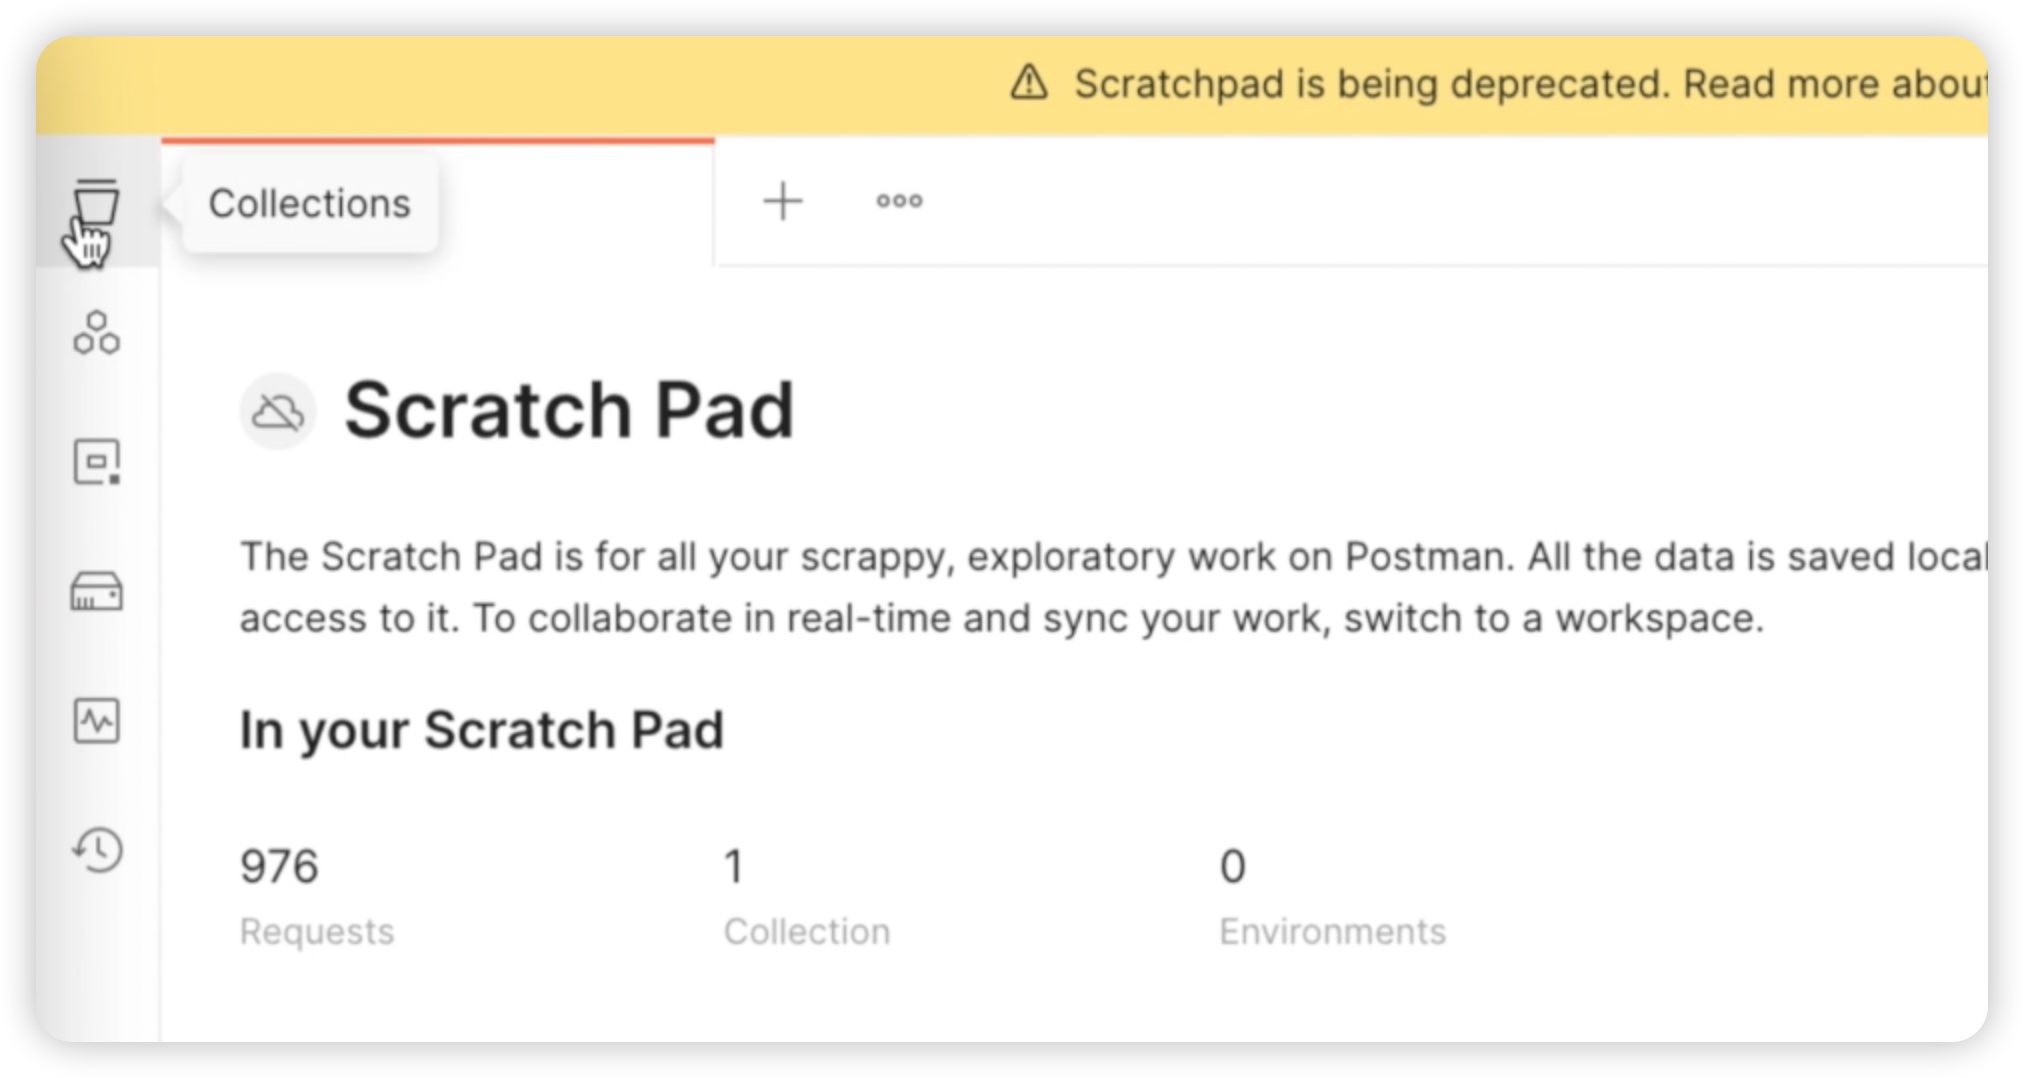Open the History sidebar icon
Image resolution: width=2024 pixels, height=1078 pixels.
97,850
